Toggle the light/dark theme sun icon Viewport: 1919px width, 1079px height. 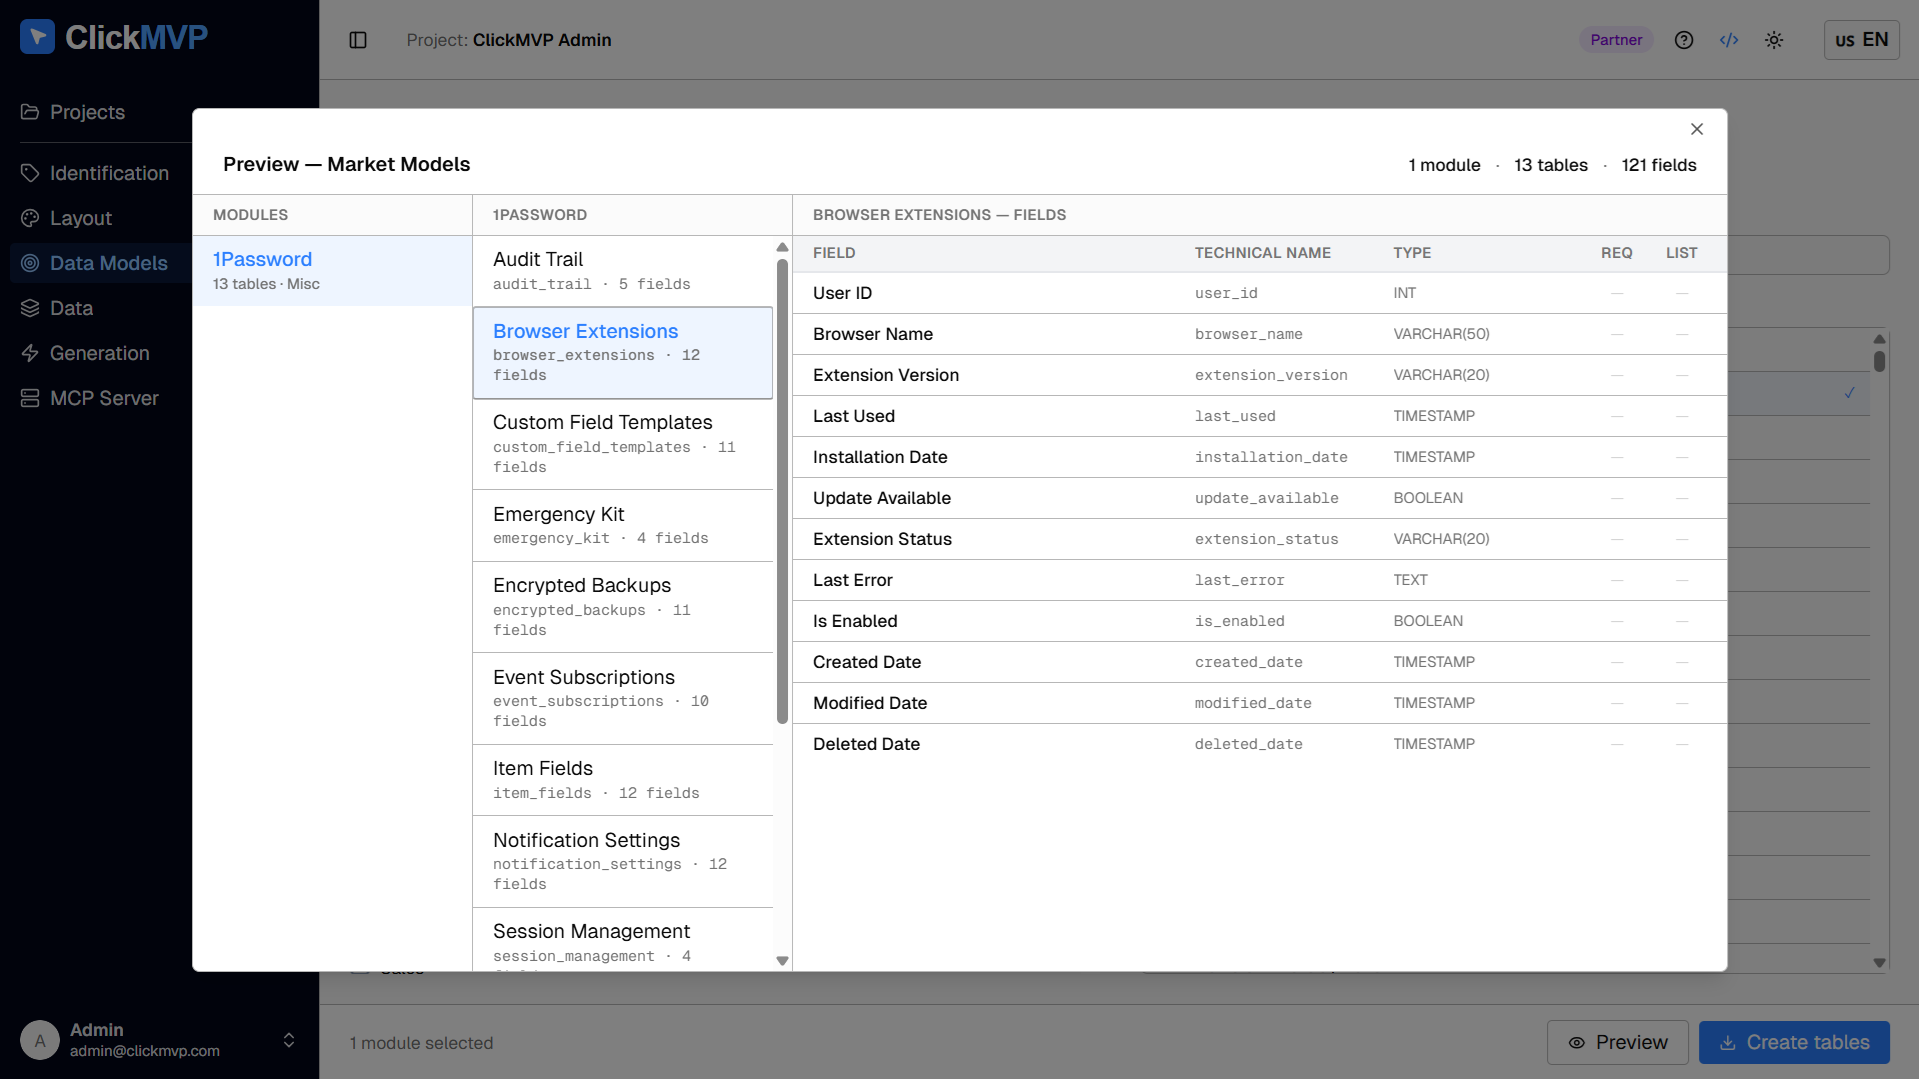coord(1774,40)
